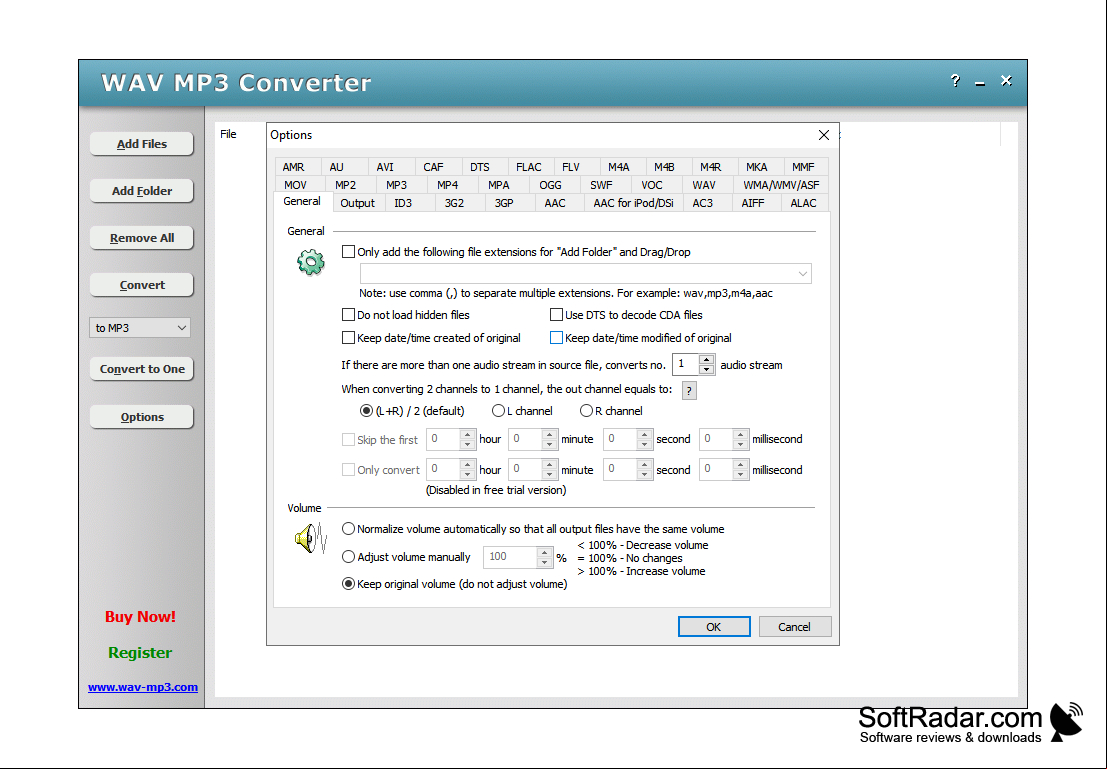Viewport: 1107px width, 769px height.
Task: Select the General tab
Action: [x=301, y=201]
